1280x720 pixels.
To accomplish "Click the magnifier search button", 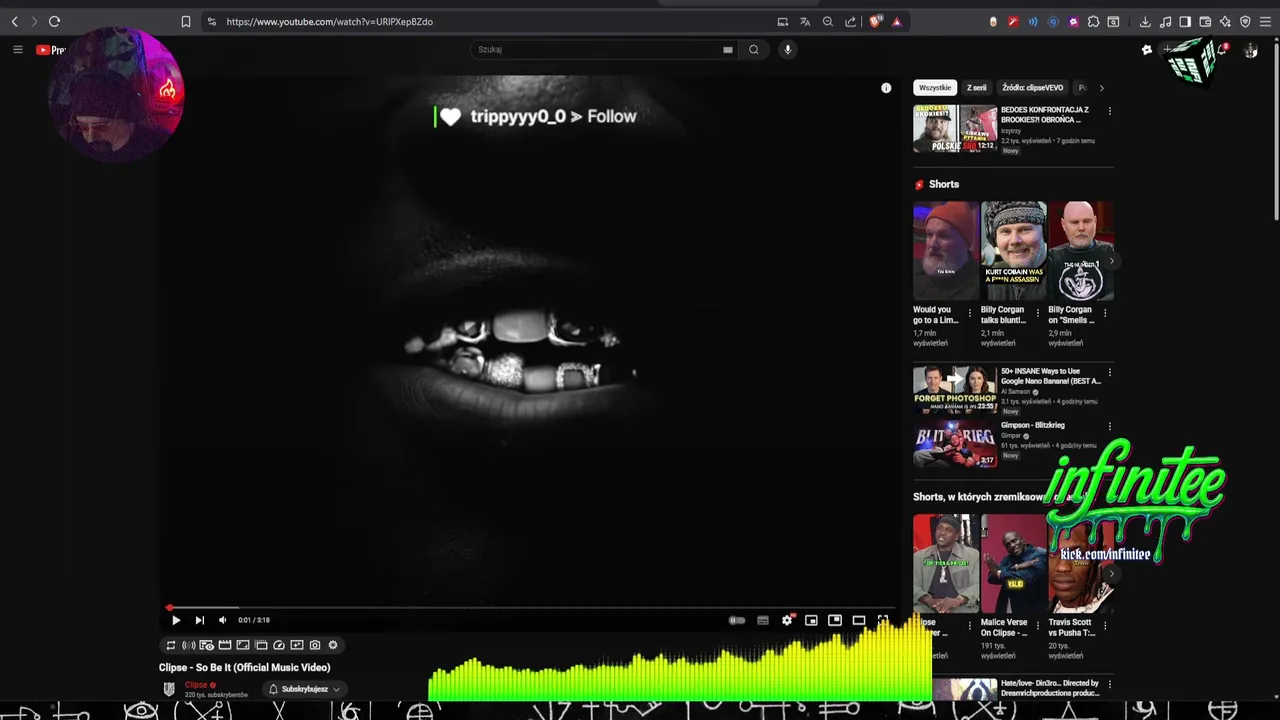I will pyautogui.click(x=754, y=49).
